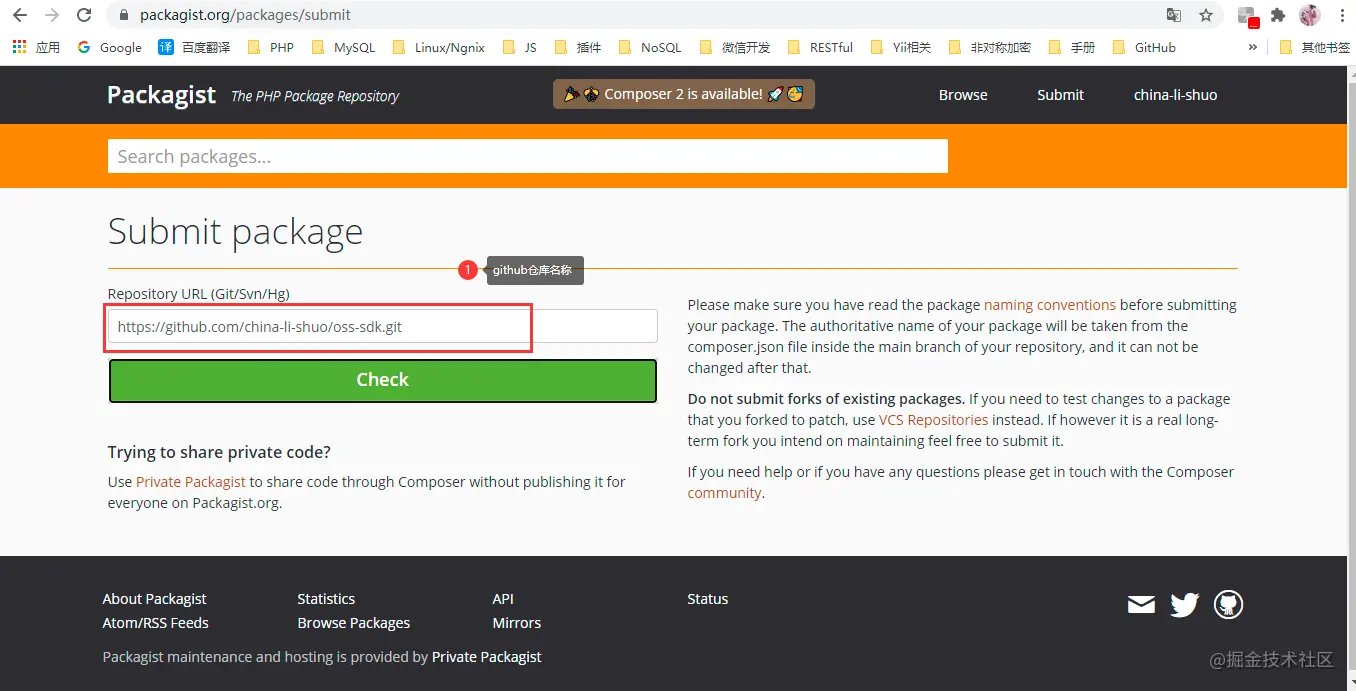Click the Repository URL input field
This screenshot has width=1356, height=691.
tap(383, 327)
